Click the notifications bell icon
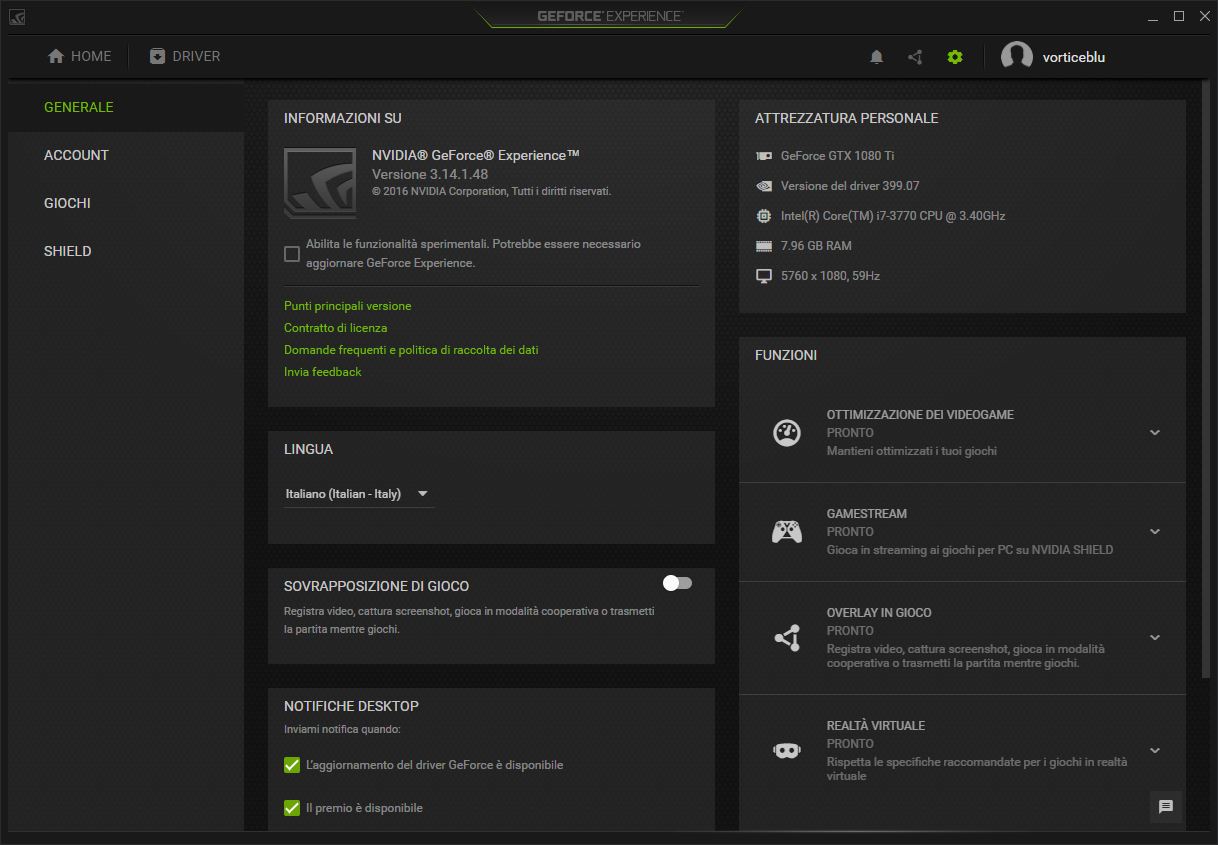 (x=876, y=57)
